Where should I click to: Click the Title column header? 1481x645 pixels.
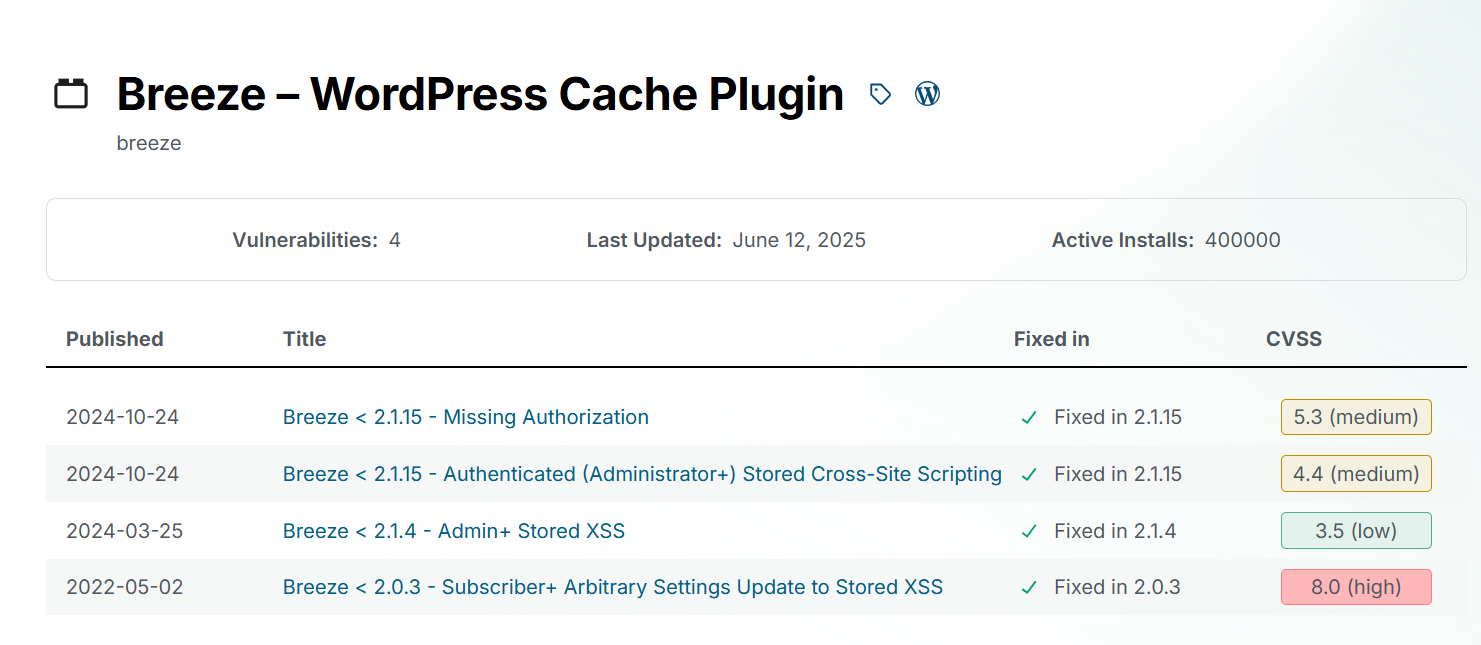(x=305, y=339)
